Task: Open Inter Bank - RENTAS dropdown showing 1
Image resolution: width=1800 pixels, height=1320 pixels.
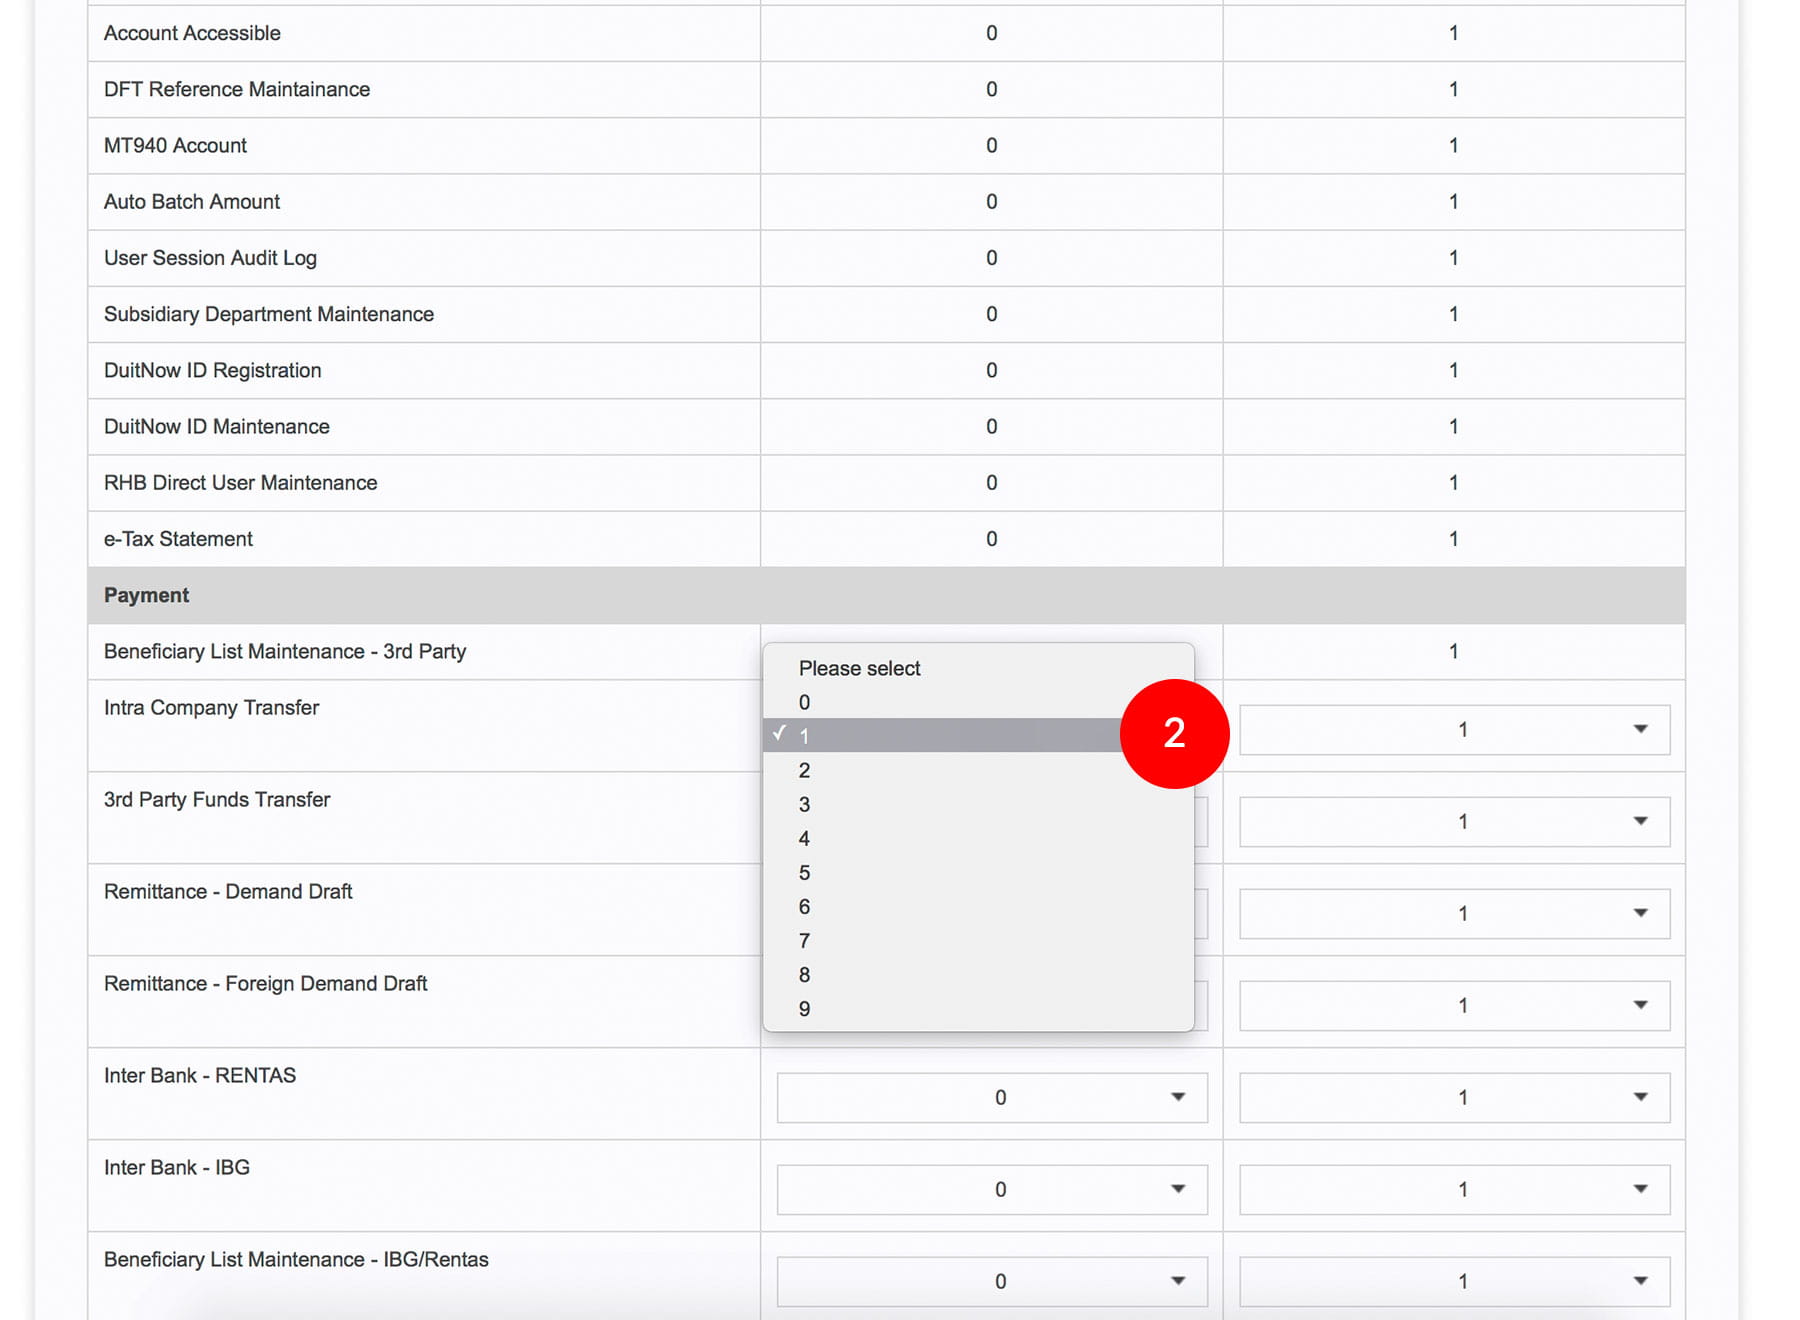Action: (1454, 1098)
